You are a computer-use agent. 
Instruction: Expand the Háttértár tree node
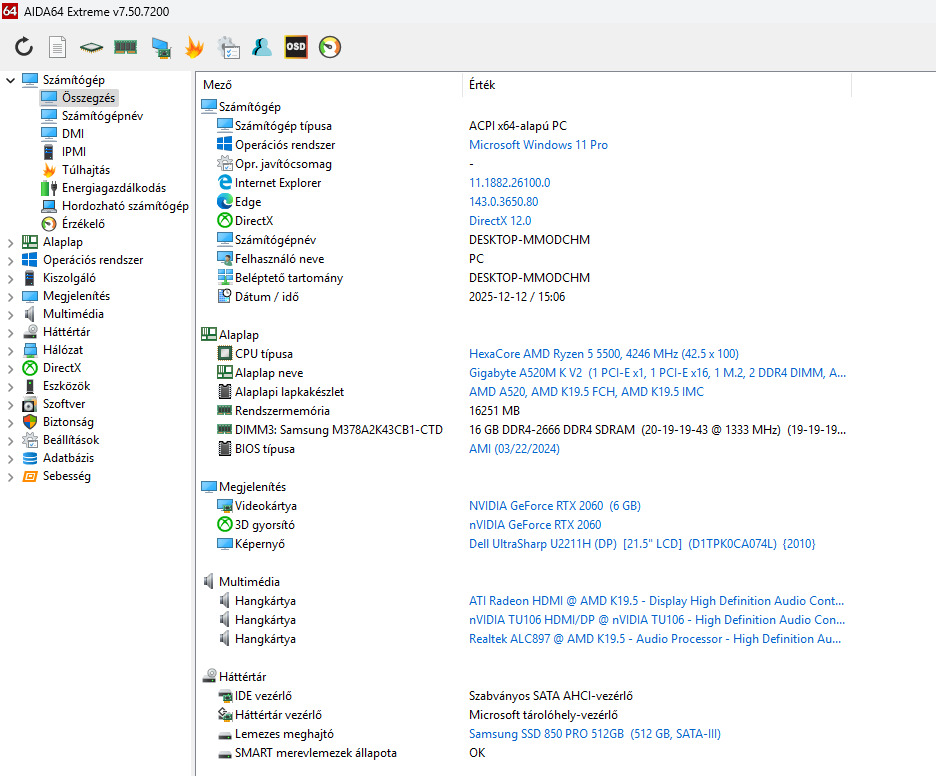10,332
